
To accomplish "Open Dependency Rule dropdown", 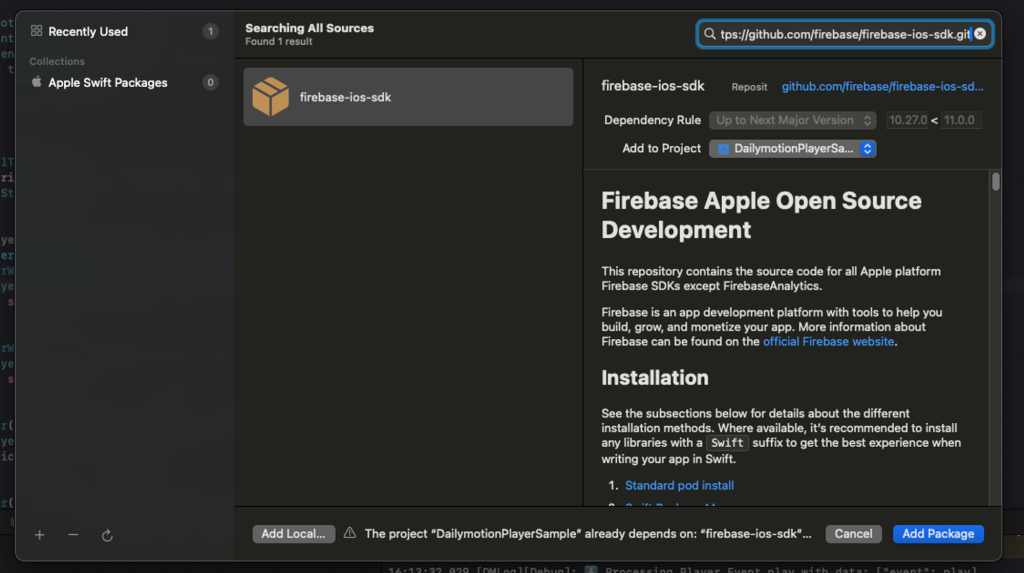I will point(792,120).
